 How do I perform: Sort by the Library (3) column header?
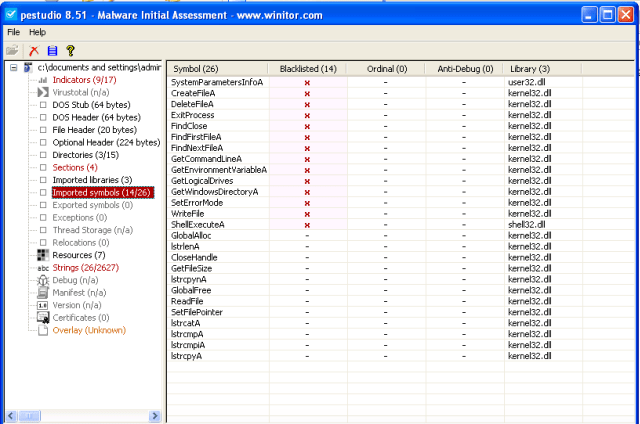[530, 68]
